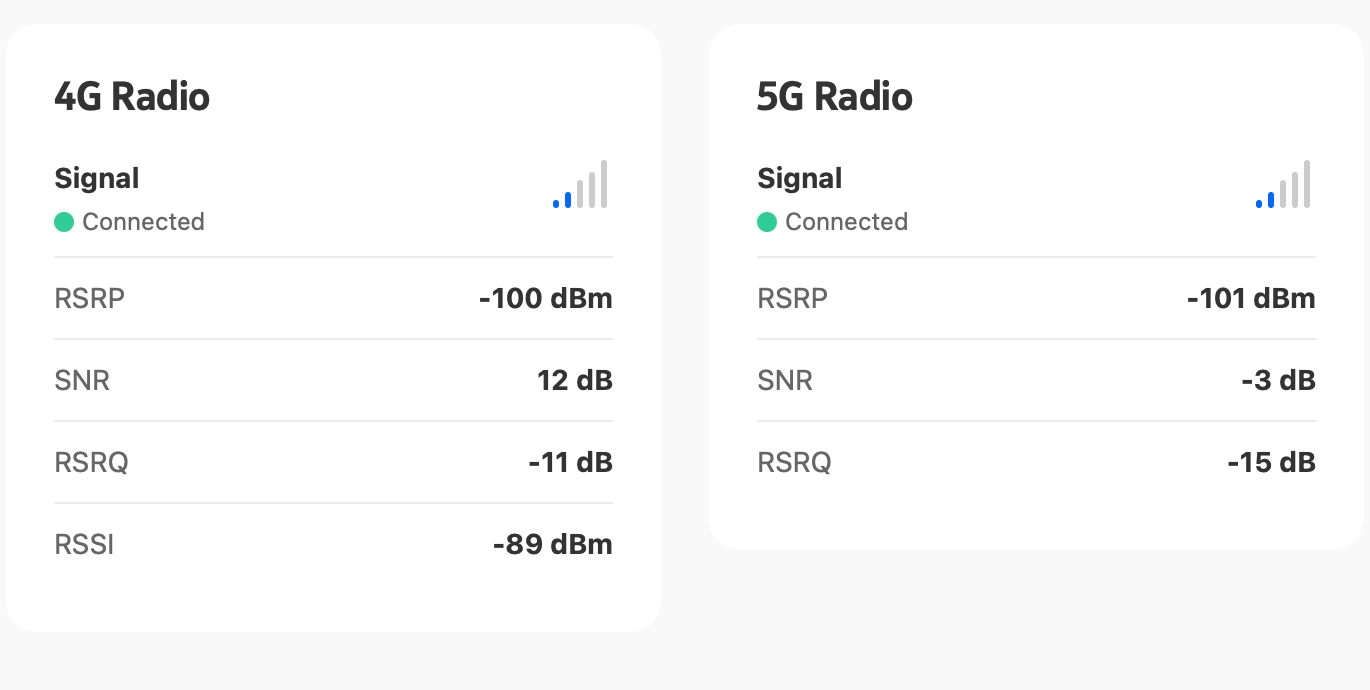Click the RSRQ label in 4G card
Screen dimensions: 1370x690
(x=91, y=462)
